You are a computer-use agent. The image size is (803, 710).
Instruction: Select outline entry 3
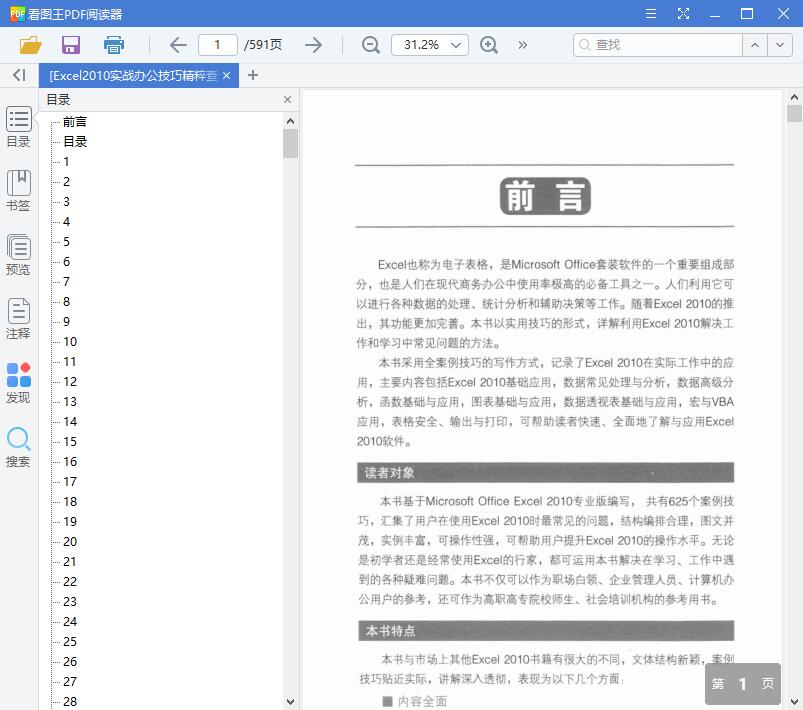(67, 202)
